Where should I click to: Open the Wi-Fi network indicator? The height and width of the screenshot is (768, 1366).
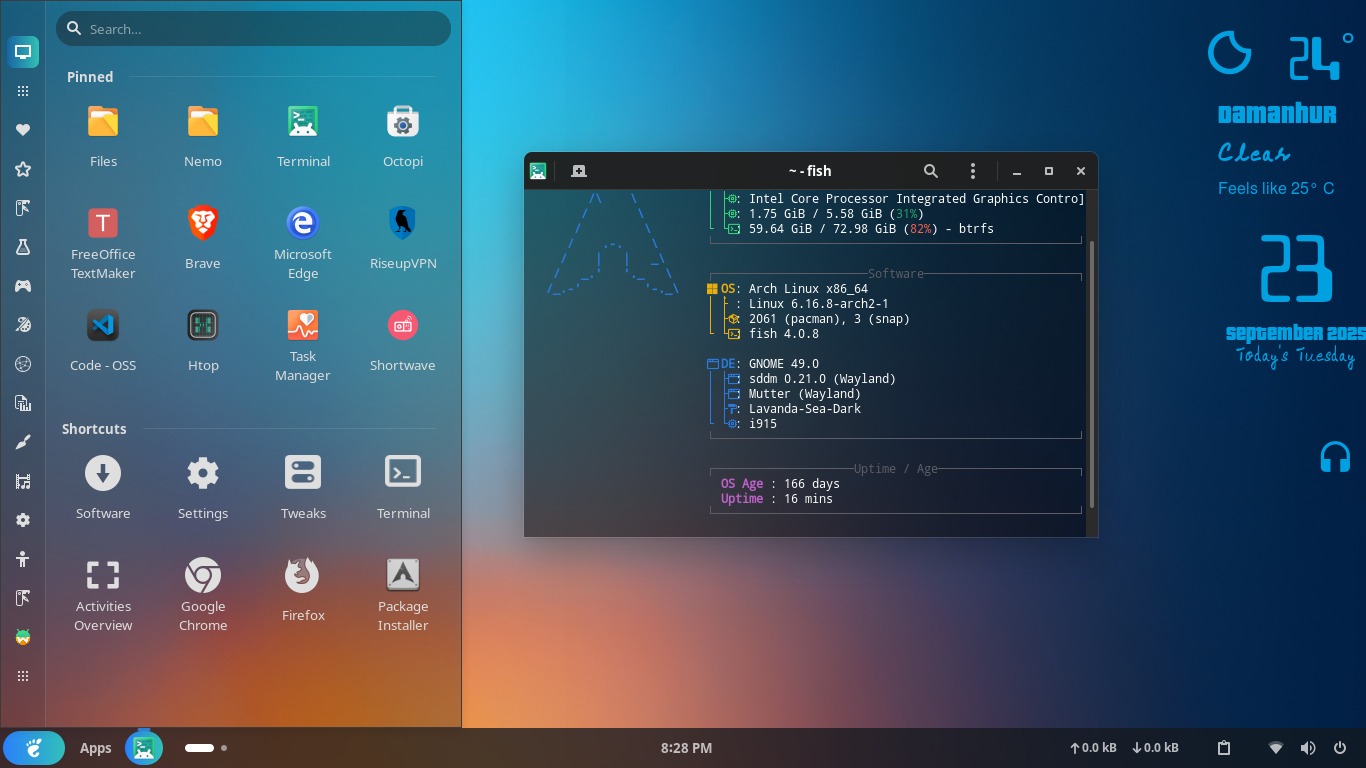click(1275, 748)
